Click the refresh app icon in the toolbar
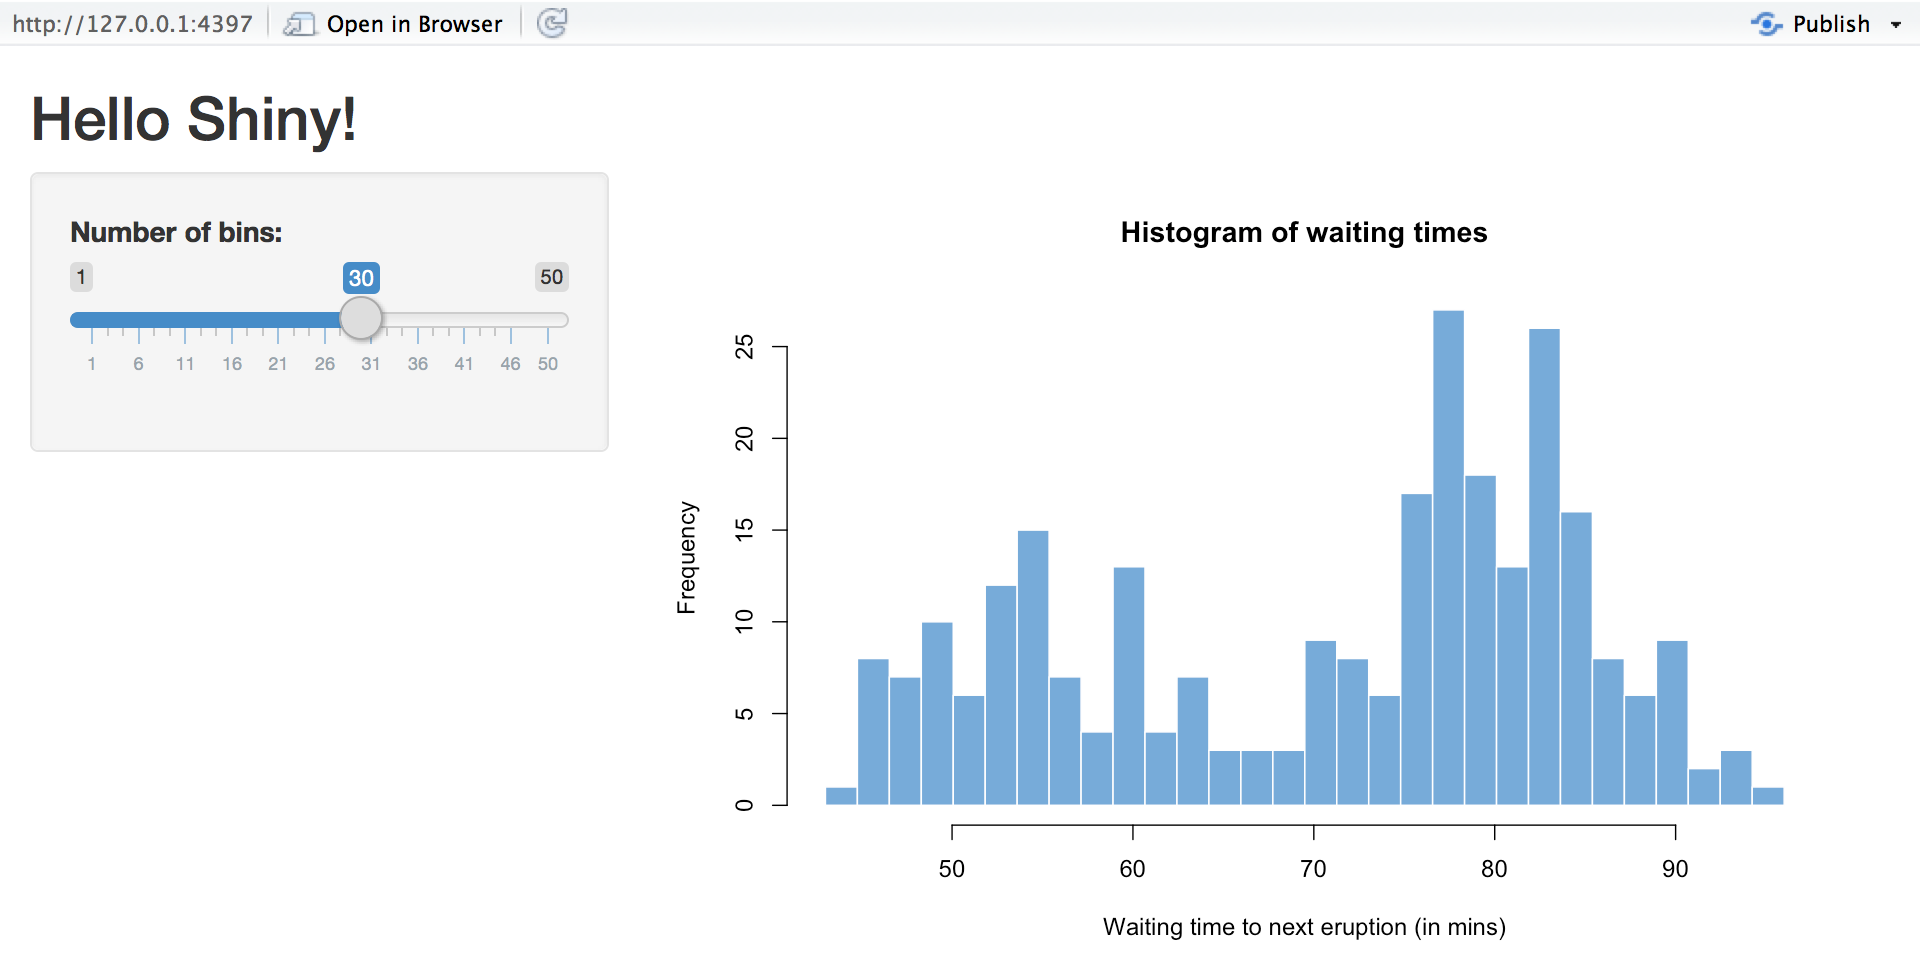The height and width of the screenshot is (978, 1920). 553,23
